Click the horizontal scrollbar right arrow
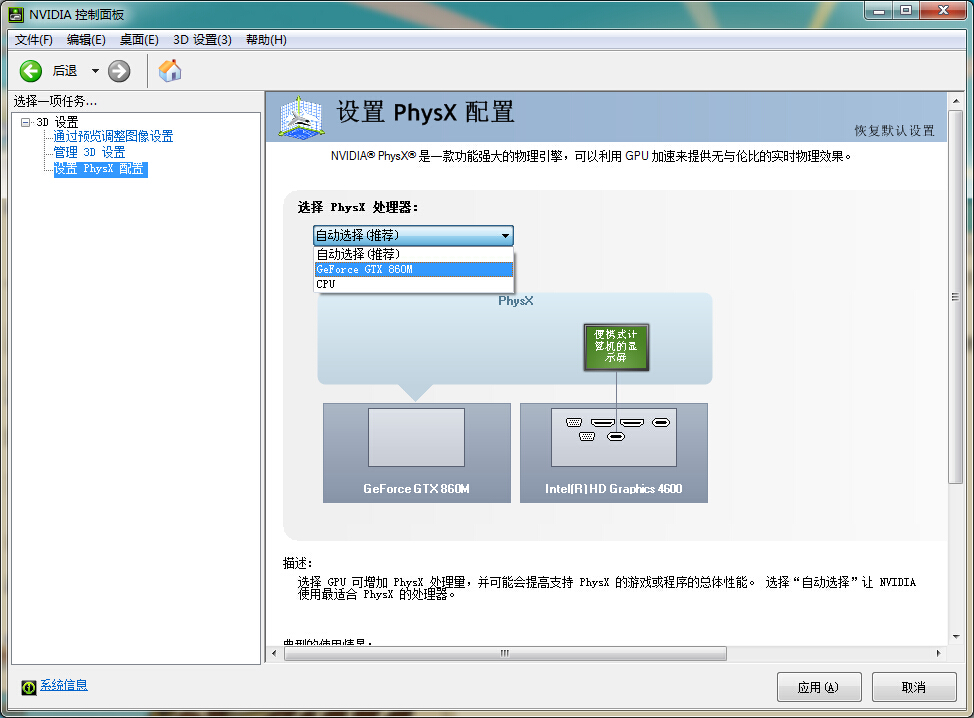The height and width of the screenshot is (718, 974). click(939, 653)
